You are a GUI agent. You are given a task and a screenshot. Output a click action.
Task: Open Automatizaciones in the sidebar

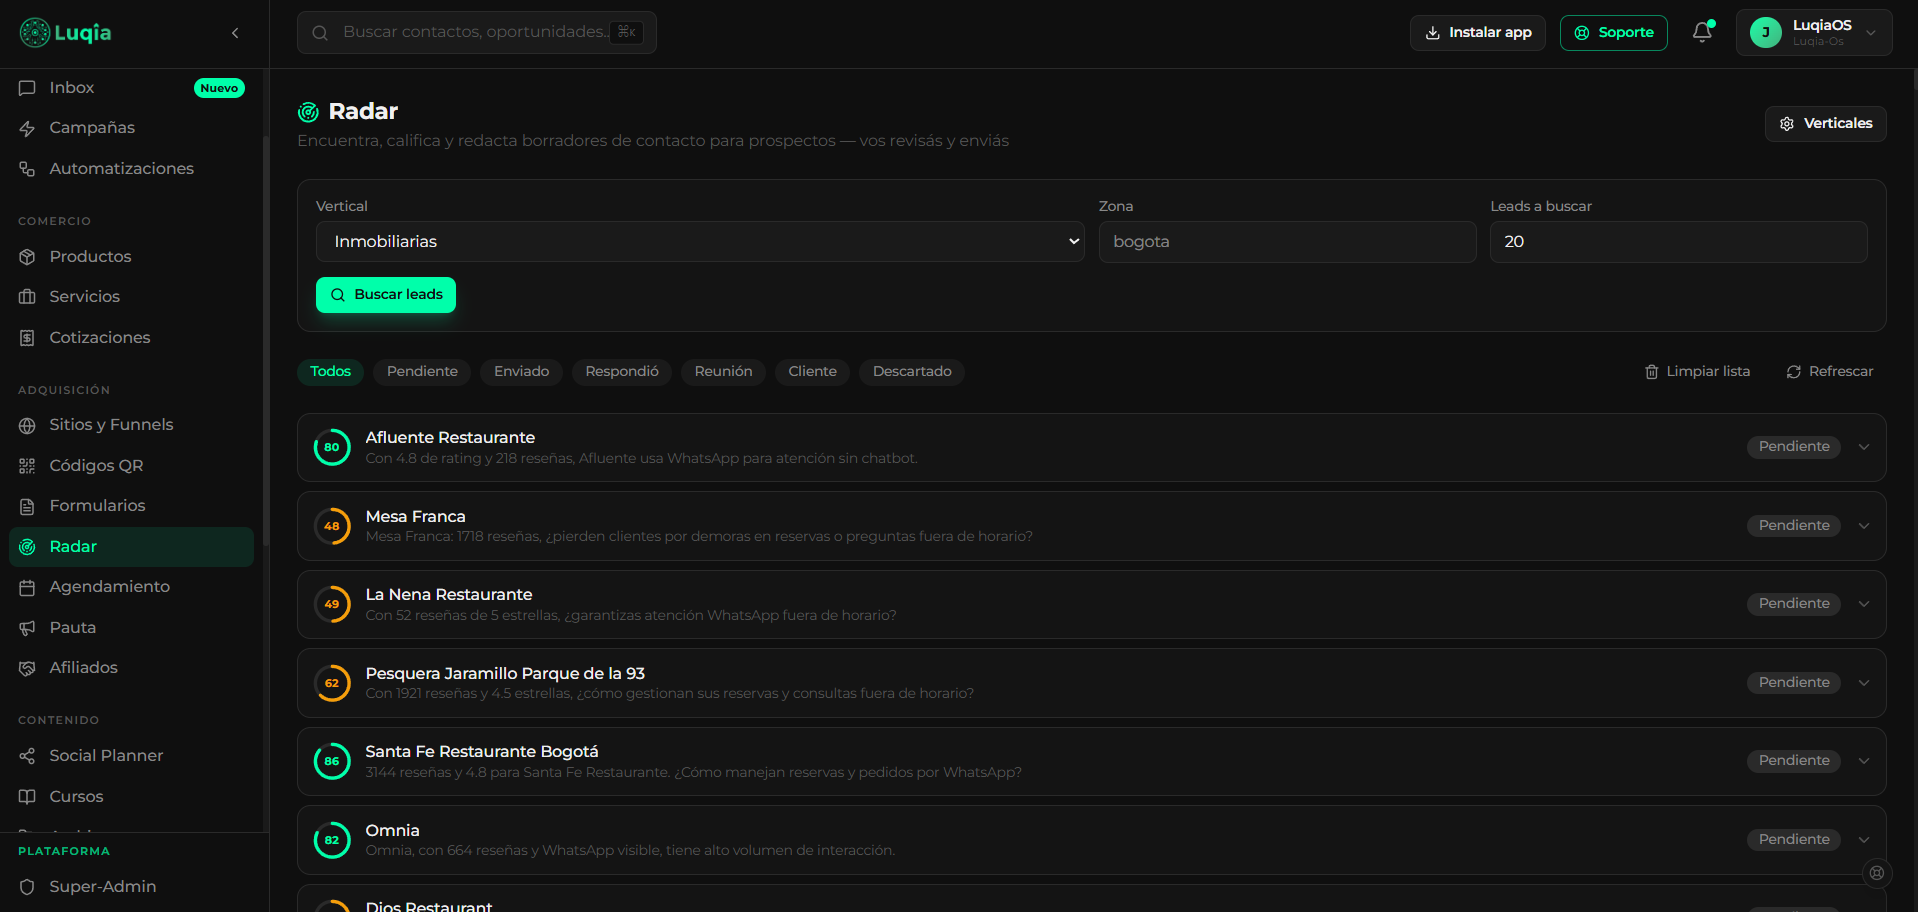point(131,169)
